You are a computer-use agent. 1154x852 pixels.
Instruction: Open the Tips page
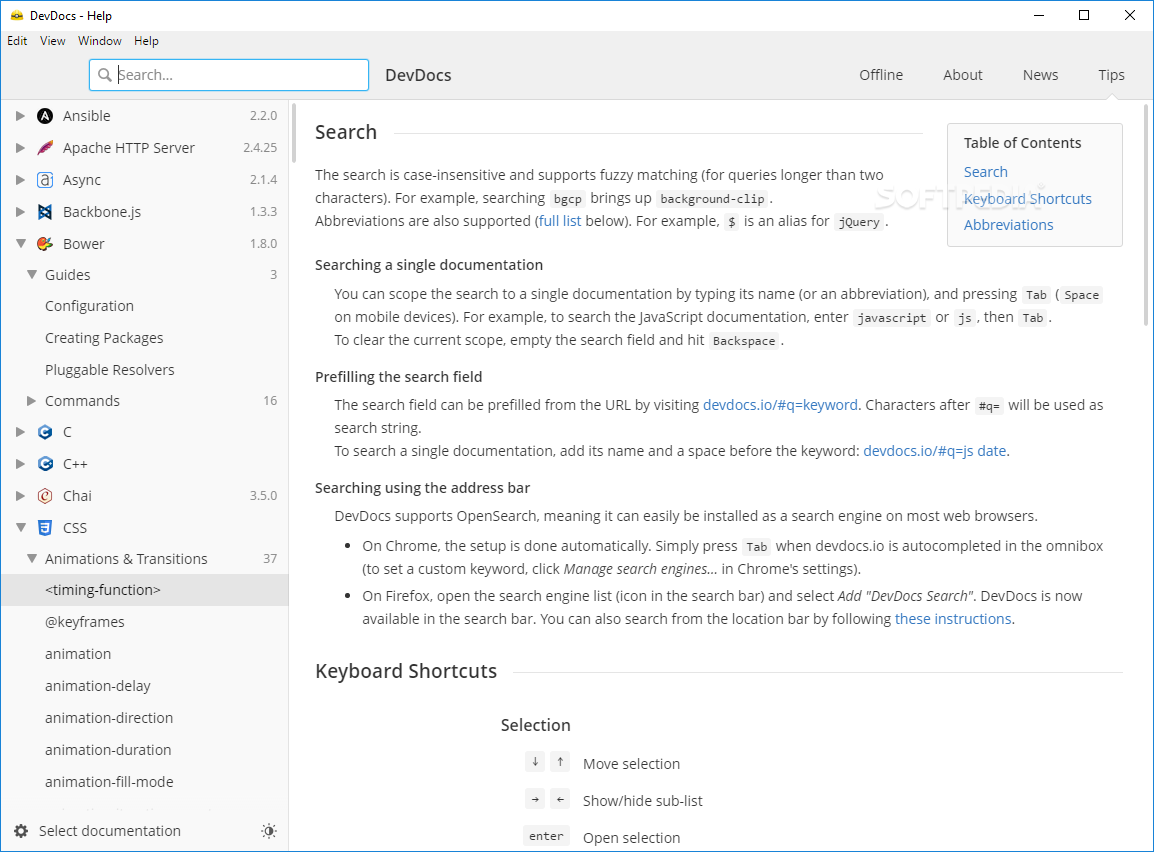point(1111,75)
